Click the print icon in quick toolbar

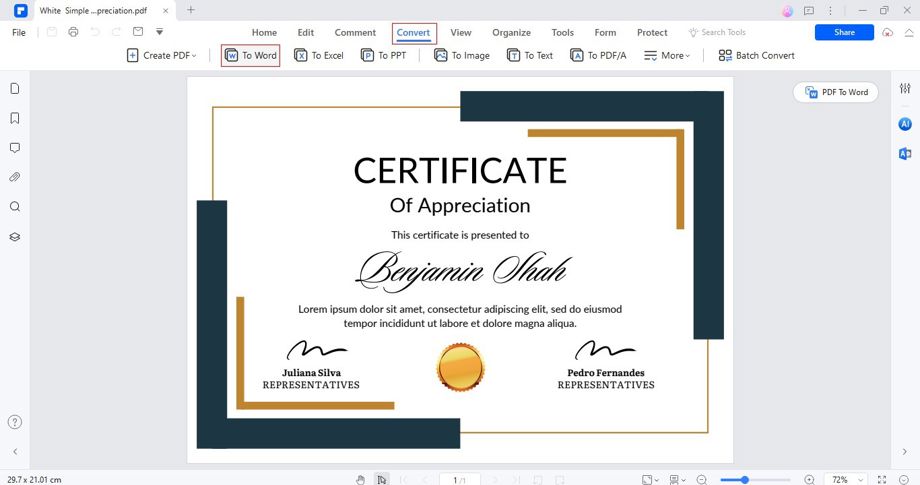click(x=73, y=32)
